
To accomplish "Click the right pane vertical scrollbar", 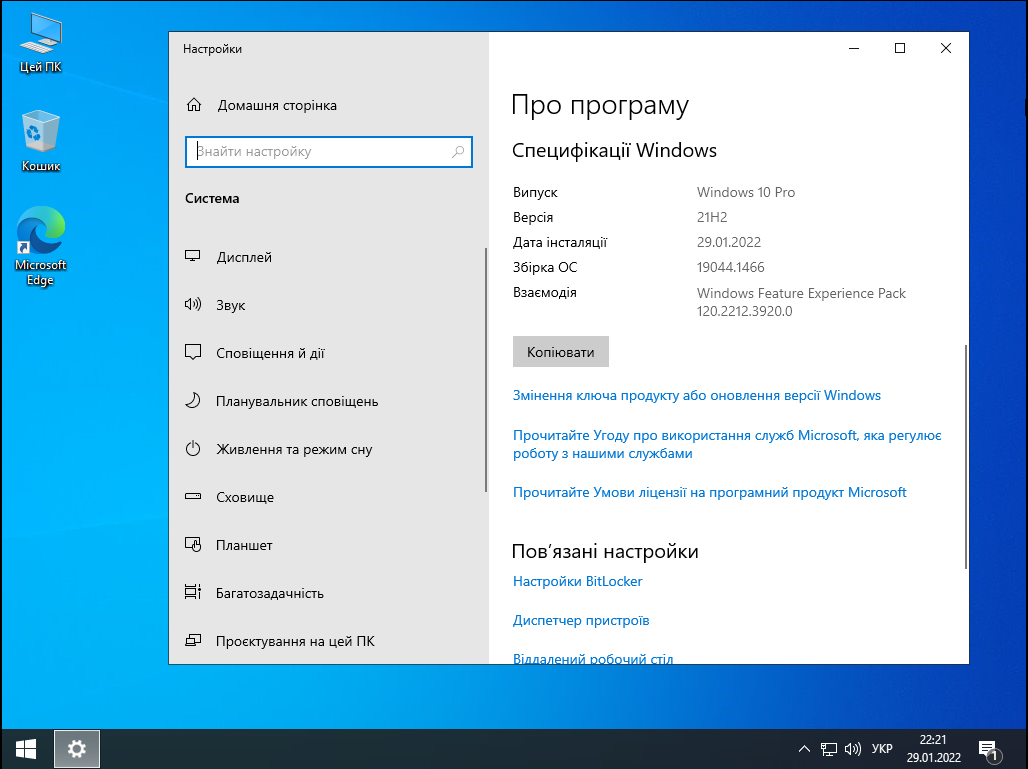I will (x=965, y=456).
